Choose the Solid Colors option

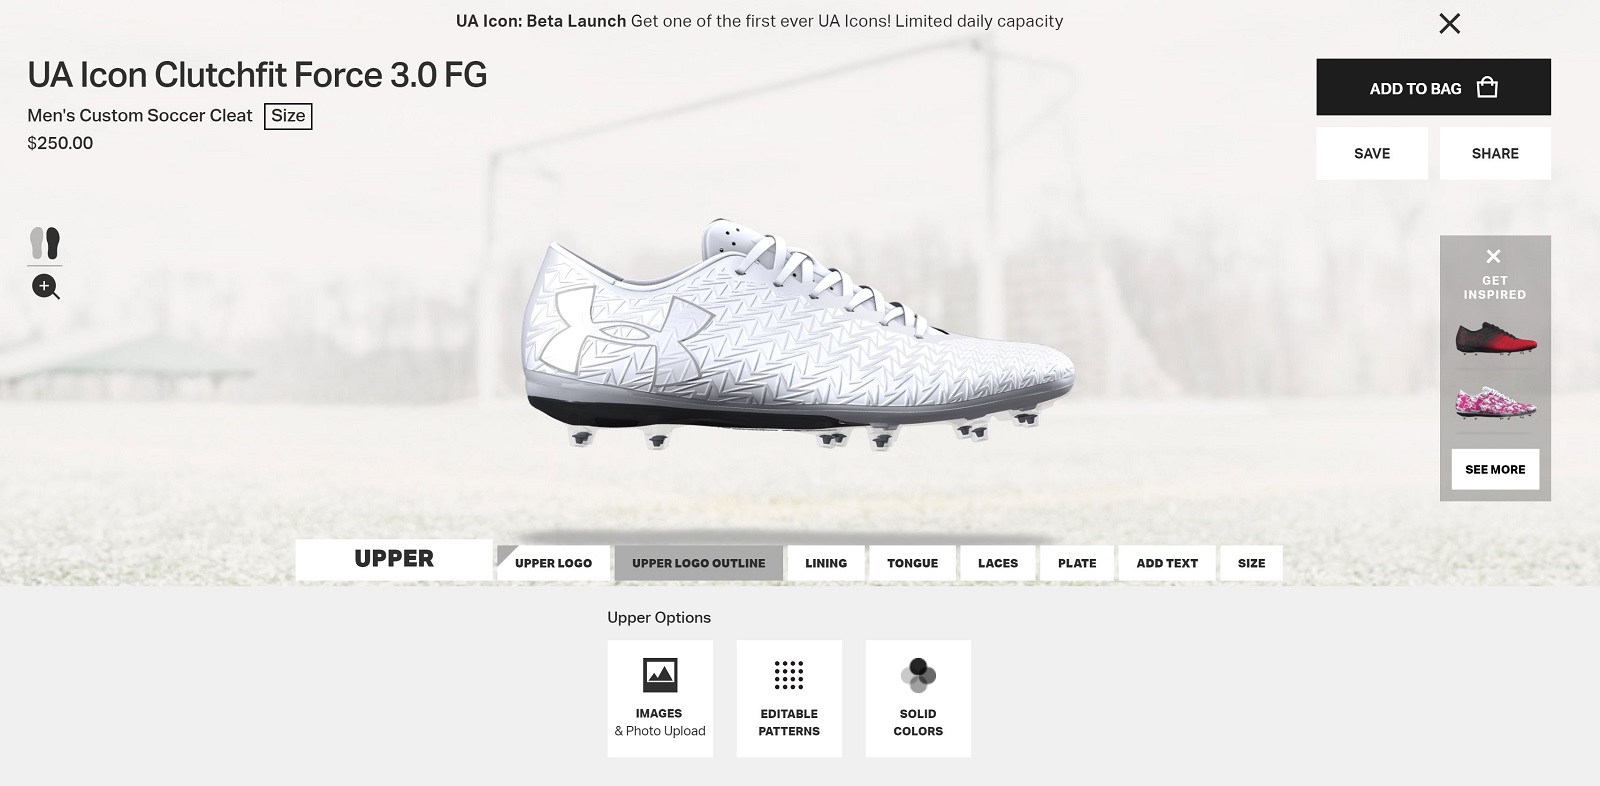(x=918, y=698)
